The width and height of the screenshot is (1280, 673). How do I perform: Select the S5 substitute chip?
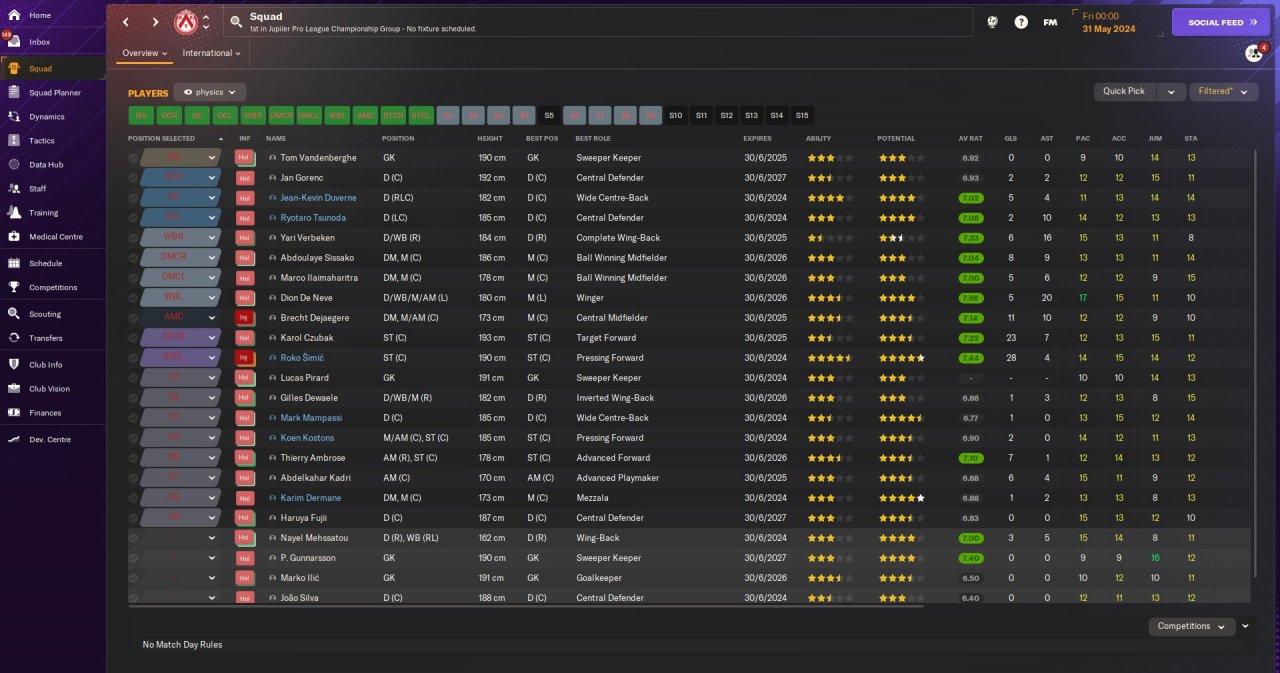click(x=548, y=115)
